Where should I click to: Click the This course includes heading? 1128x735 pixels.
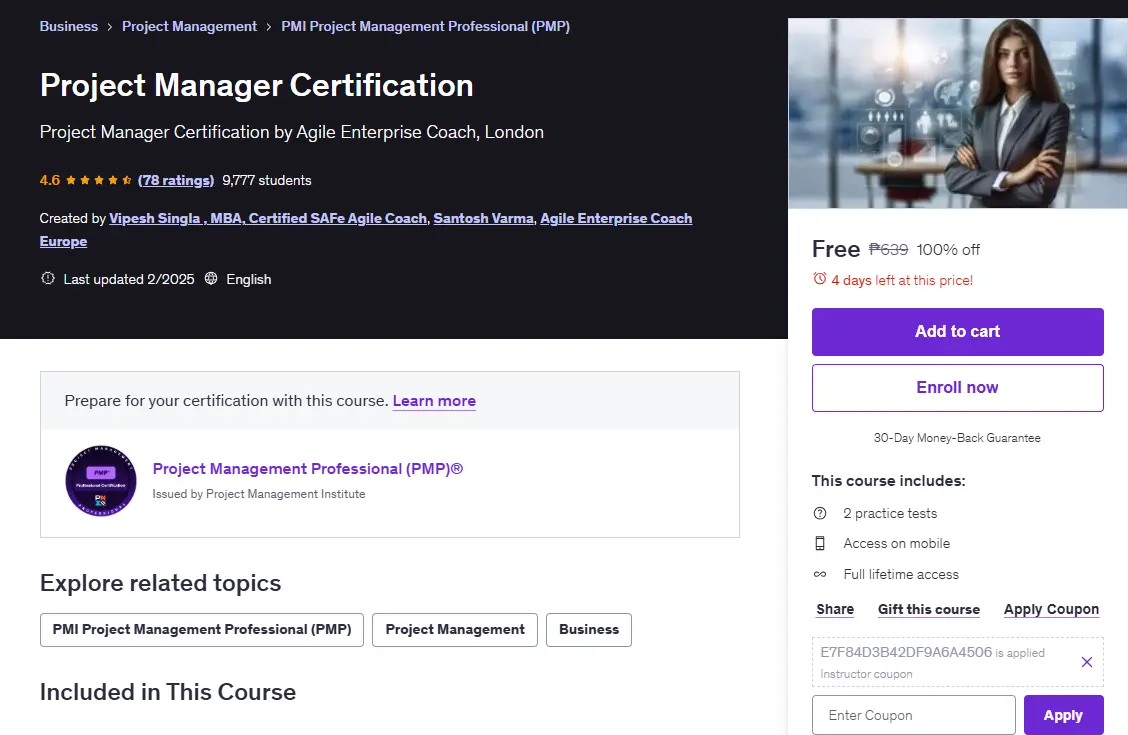[888, 480]
